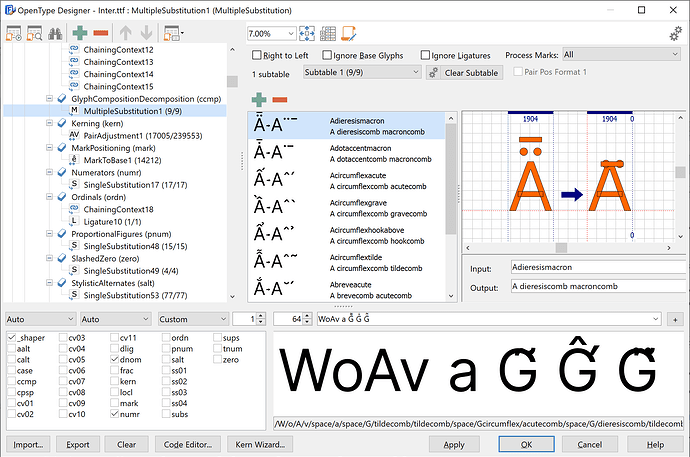Toggle the kern feature checkbox
Image resolution: width=690 pixels, height=457 pixels.
(x=115, y=381)
